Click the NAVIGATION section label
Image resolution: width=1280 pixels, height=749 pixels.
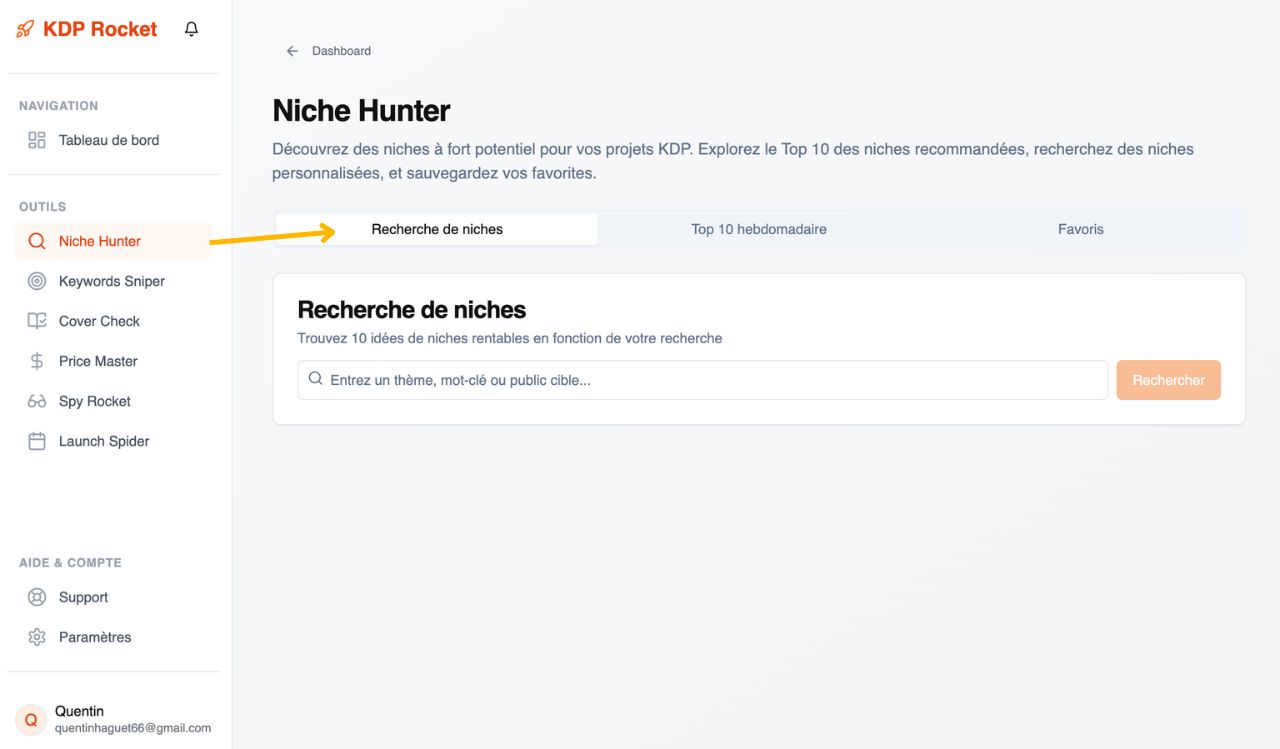tap(59, 106)
